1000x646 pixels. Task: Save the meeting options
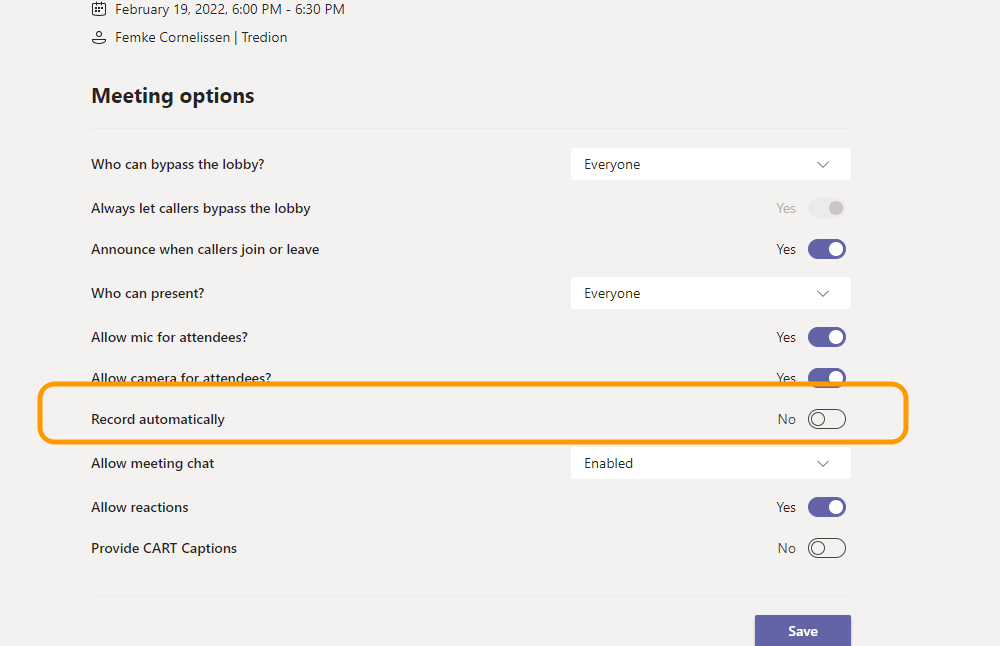point(802,631)
